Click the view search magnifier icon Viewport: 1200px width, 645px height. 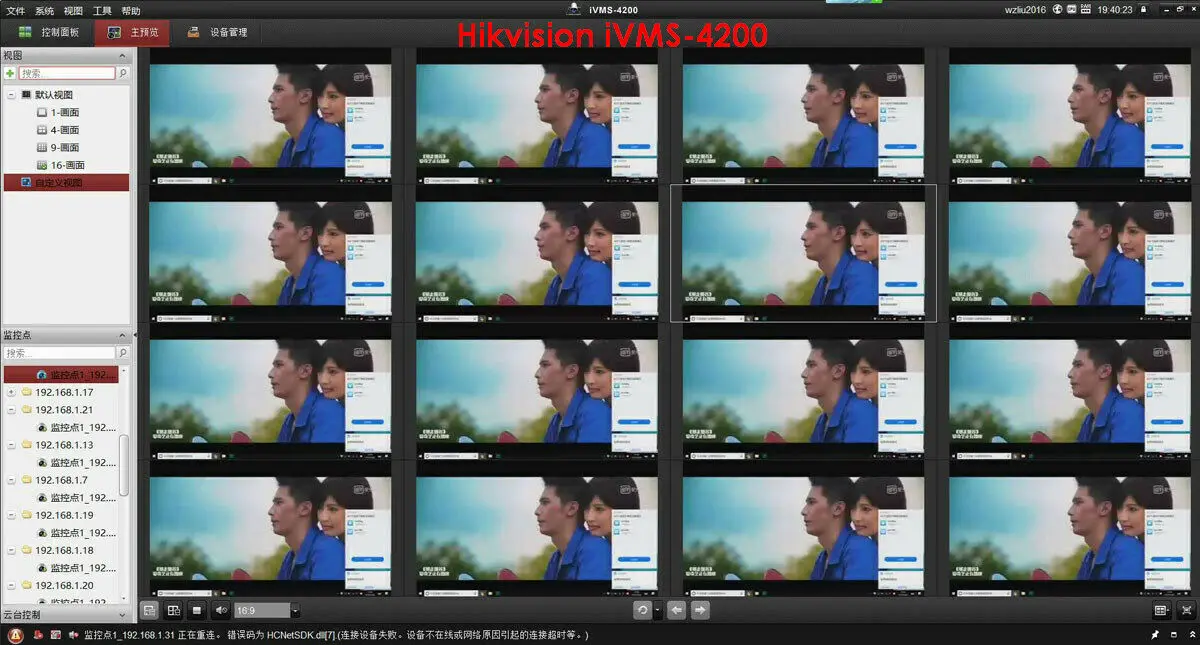click(123, 73)
